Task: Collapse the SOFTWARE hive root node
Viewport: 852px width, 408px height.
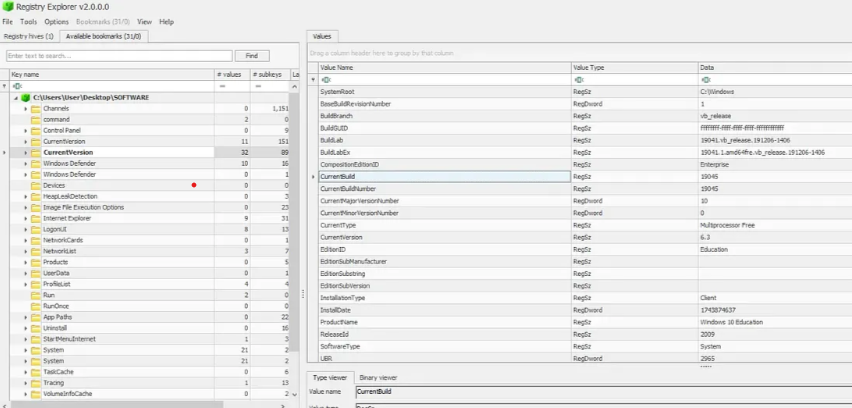Action: click(16, 98)
